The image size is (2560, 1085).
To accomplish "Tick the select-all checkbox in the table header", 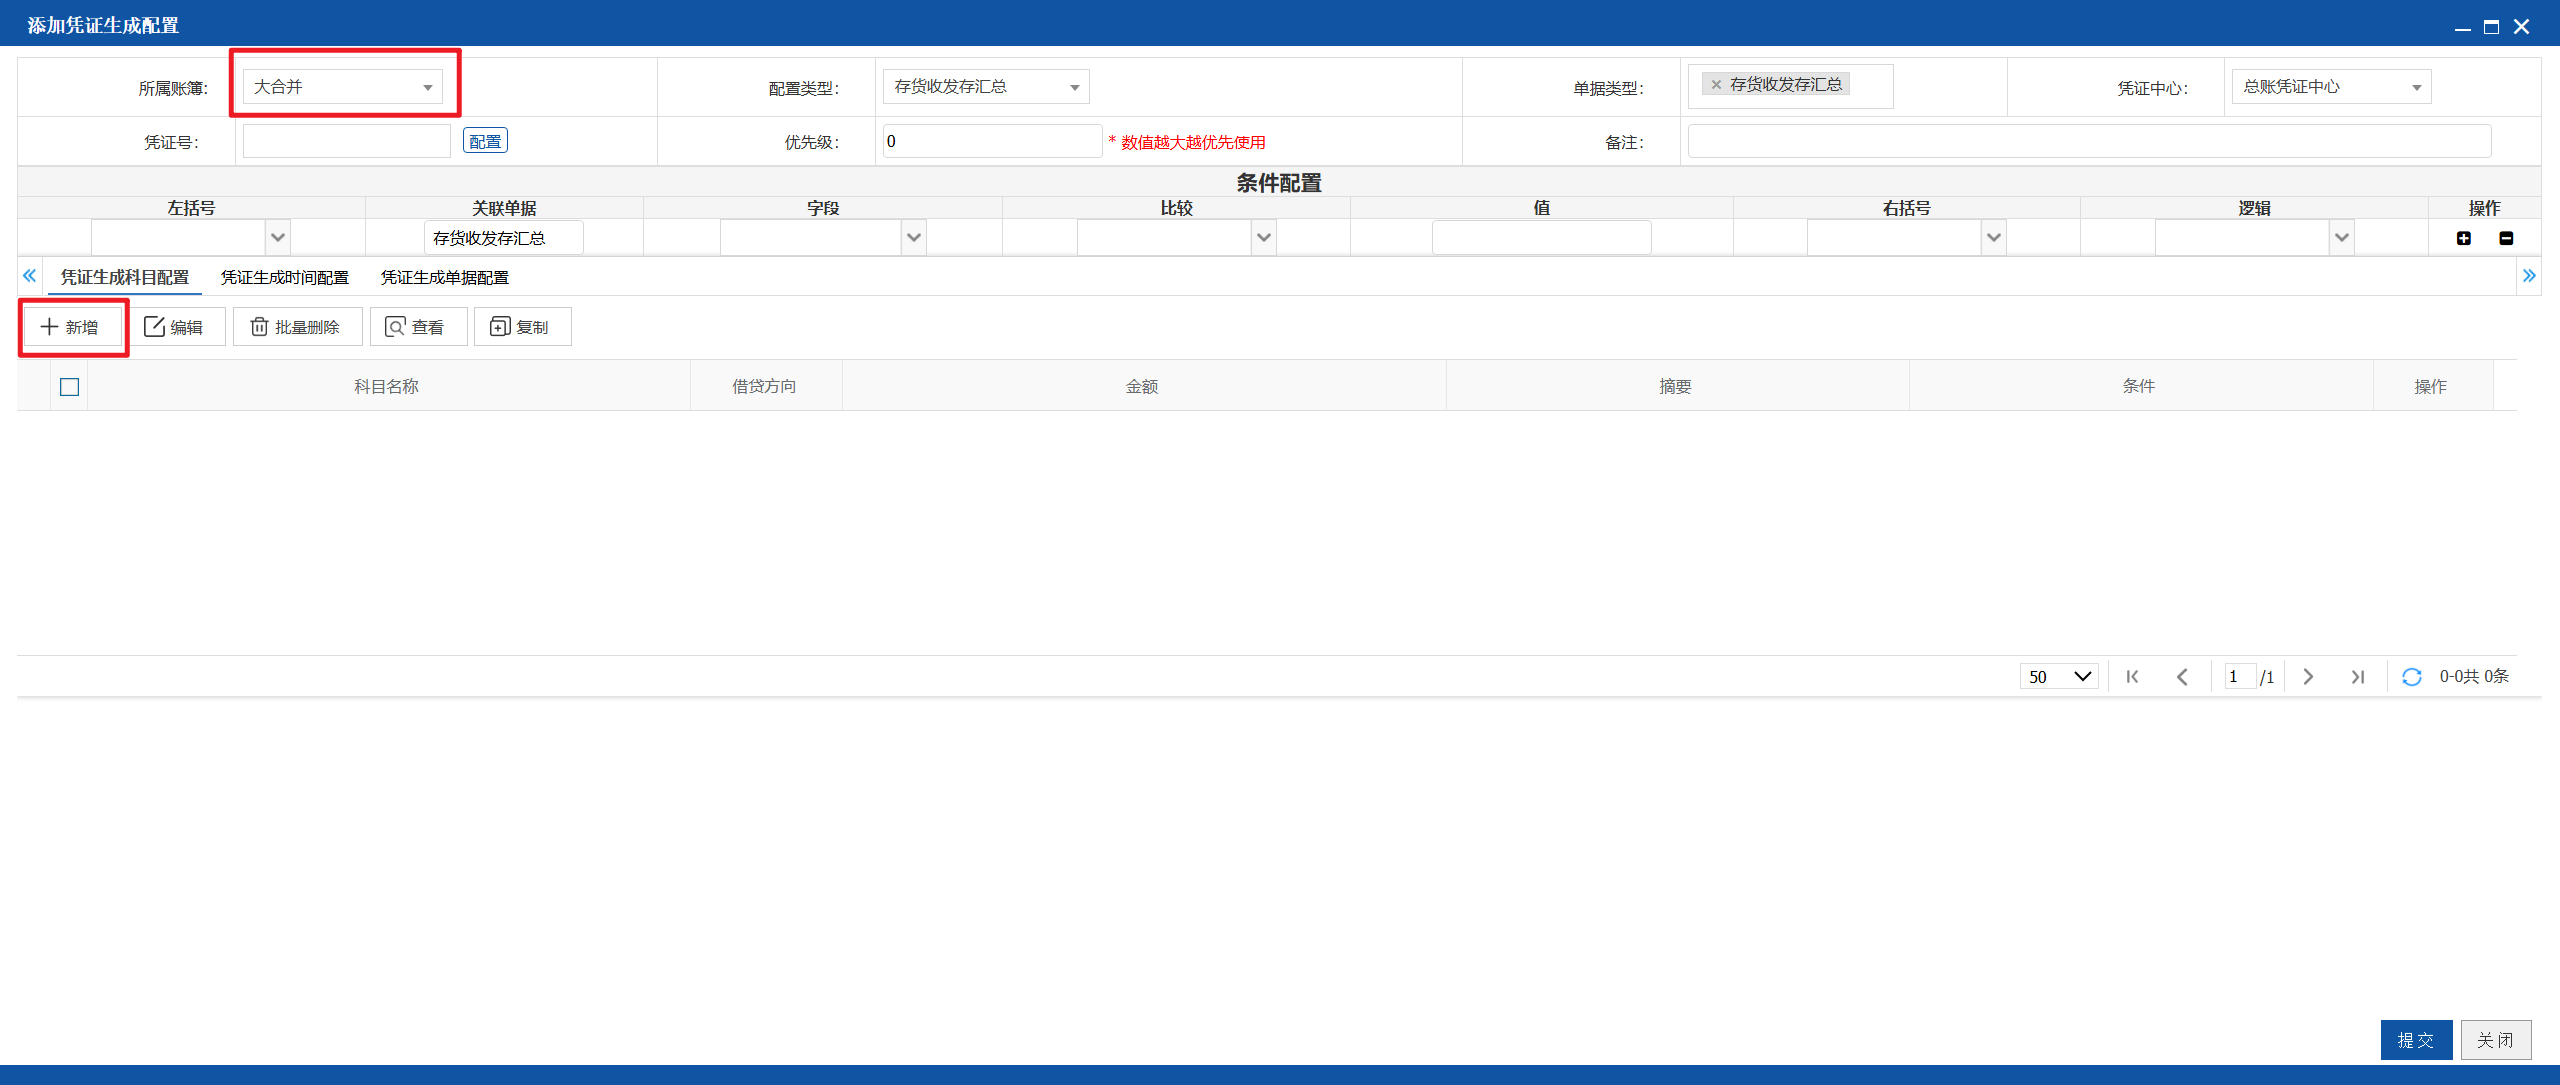I will point(69,387).
